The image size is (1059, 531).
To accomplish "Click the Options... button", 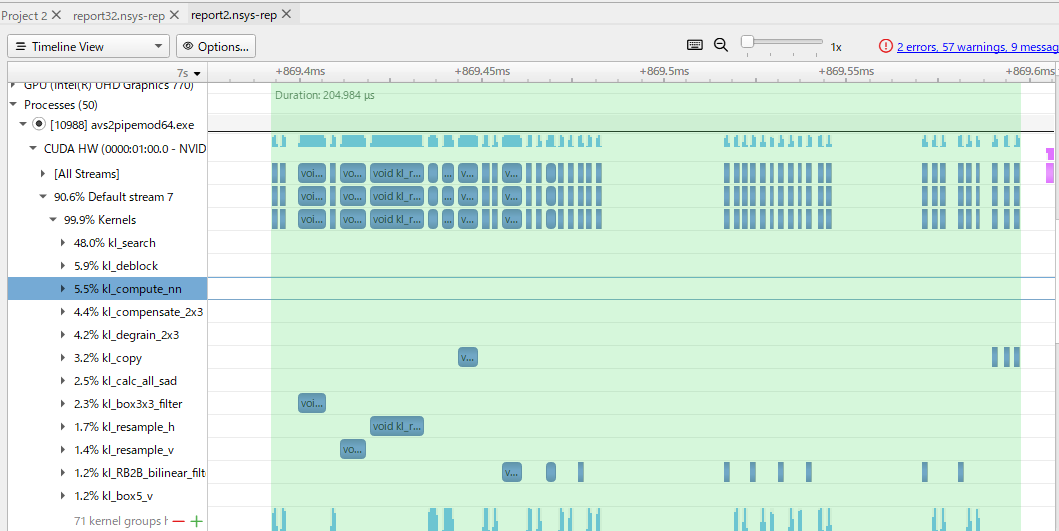I will [216, 47].
